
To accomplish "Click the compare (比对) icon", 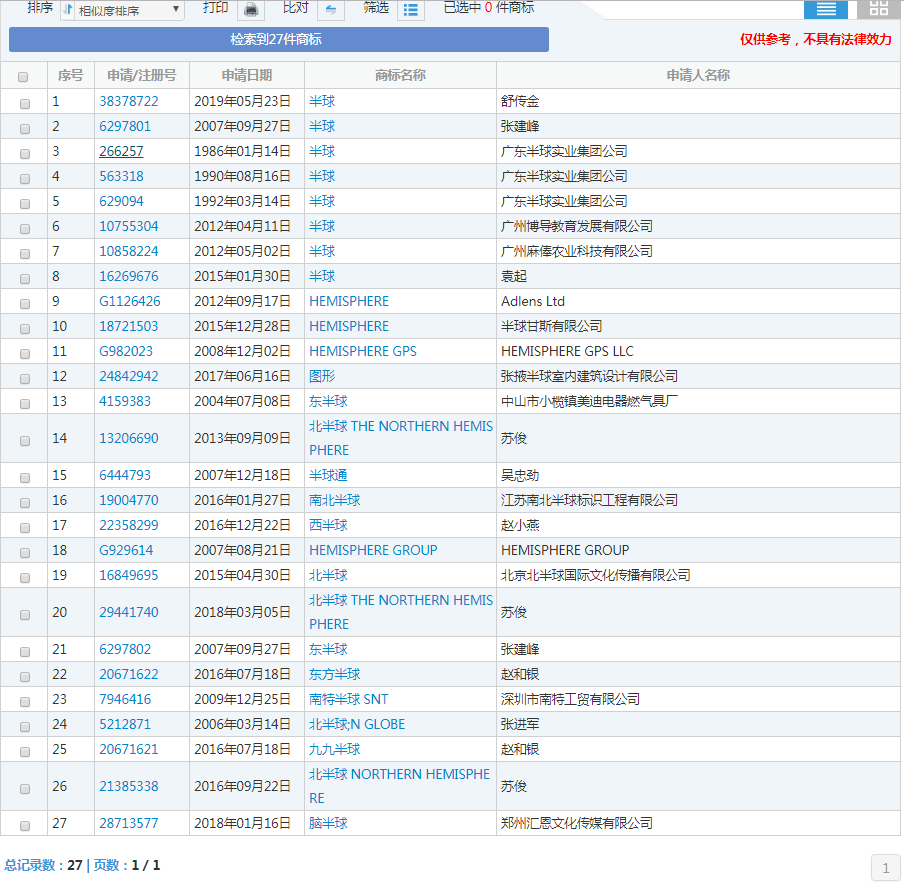I will tap(331, 9).
